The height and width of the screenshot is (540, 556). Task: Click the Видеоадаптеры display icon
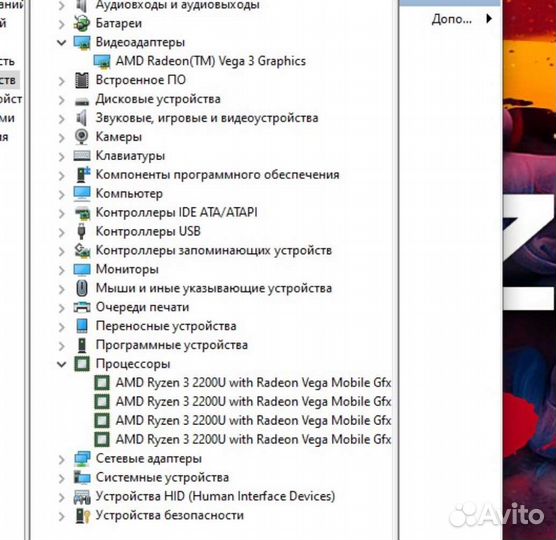click(82, 42)
